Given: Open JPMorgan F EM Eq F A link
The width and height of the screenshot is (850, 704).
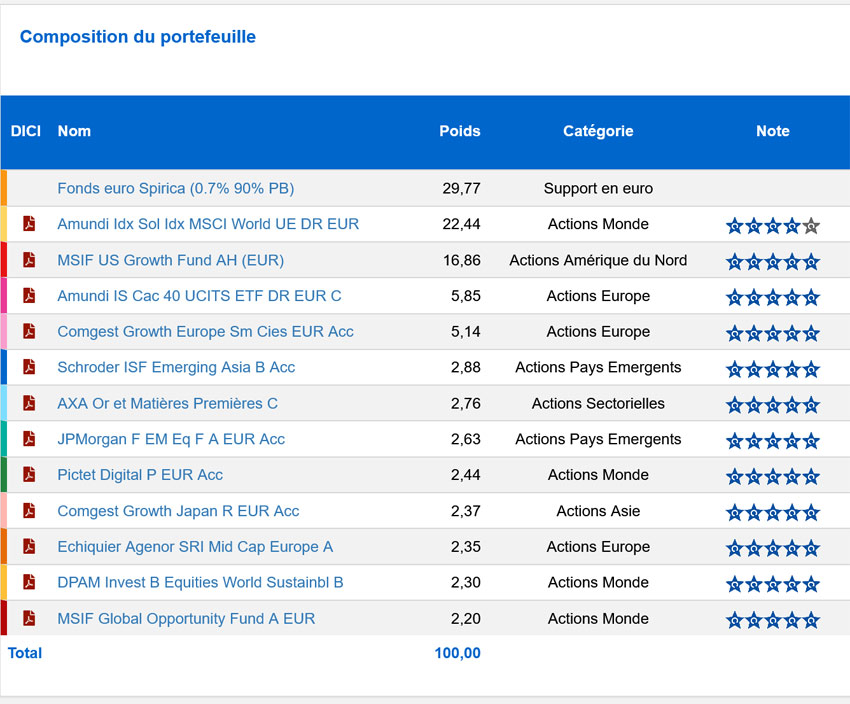Looking at the screenshot, I should tap(171, 439).
